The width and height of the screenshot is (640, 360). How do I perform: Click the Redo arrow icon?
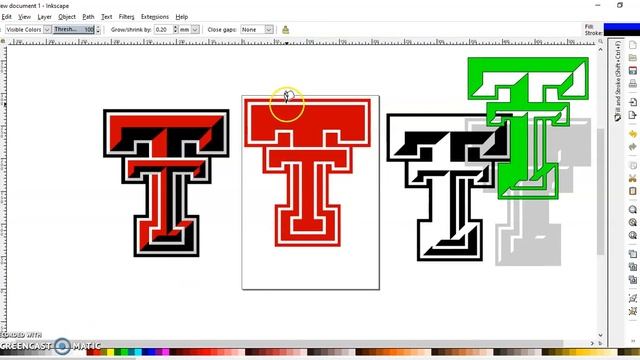(633, 147)
